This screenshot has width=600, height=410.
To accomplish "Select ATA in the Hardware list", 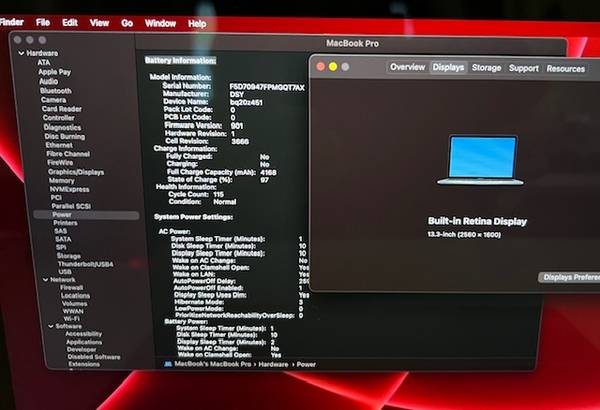I will coord(44,62).
